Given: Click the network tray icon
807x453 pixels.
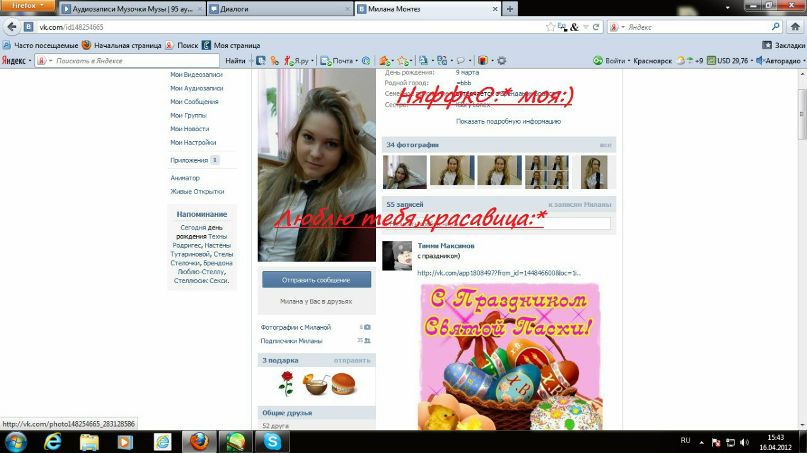Looking at the screenshot, I should coord(730,442).
